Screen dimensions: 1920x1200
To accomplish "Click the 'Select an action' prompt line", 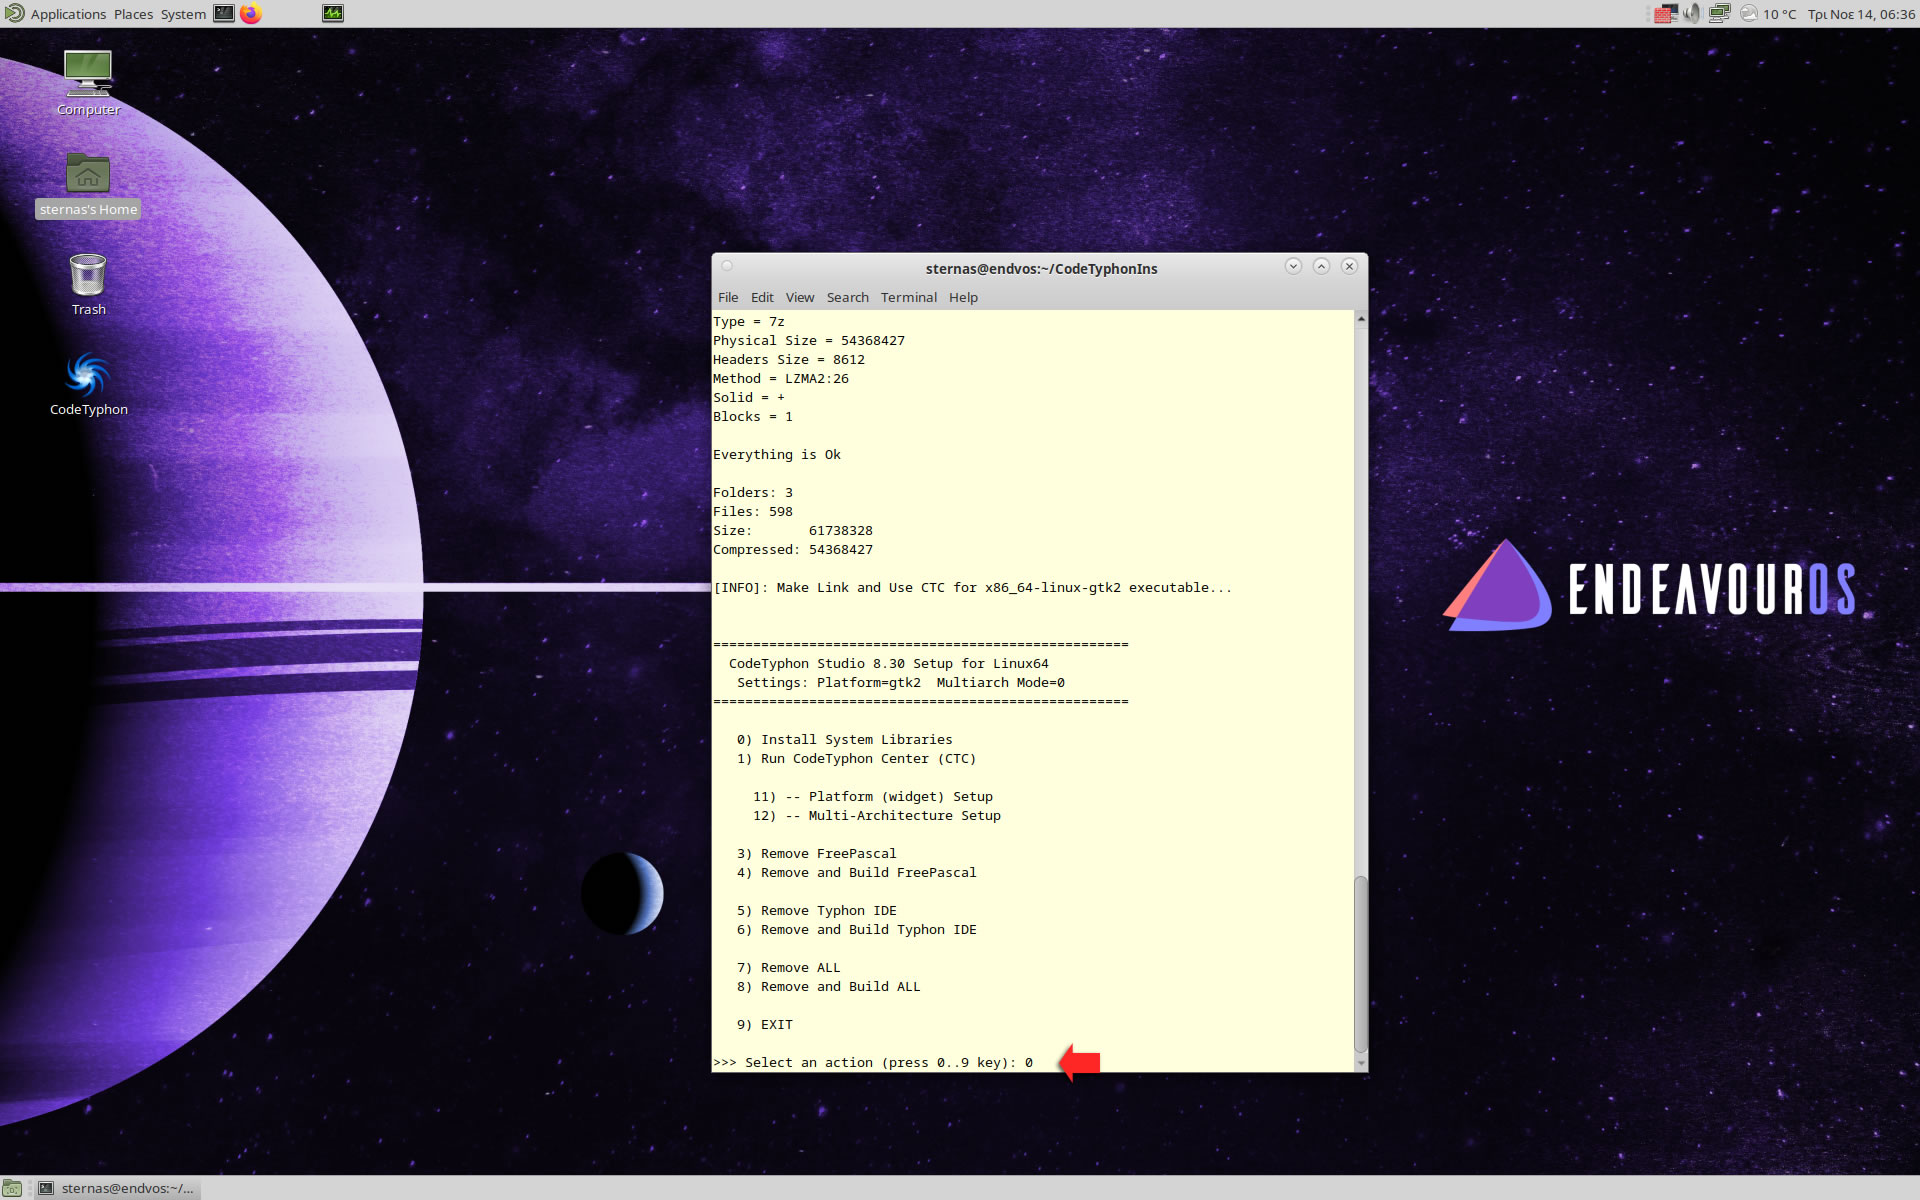I will click(873, 1062).
